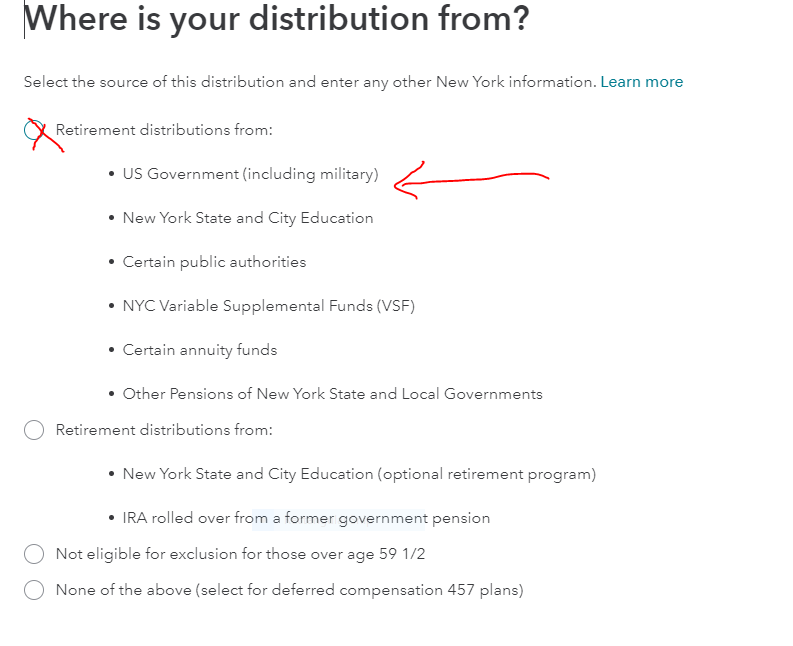This screenshot has width=793, height=646.
Task: Click the 'Where is your distribution from?' heading
Action: point(277,19)
